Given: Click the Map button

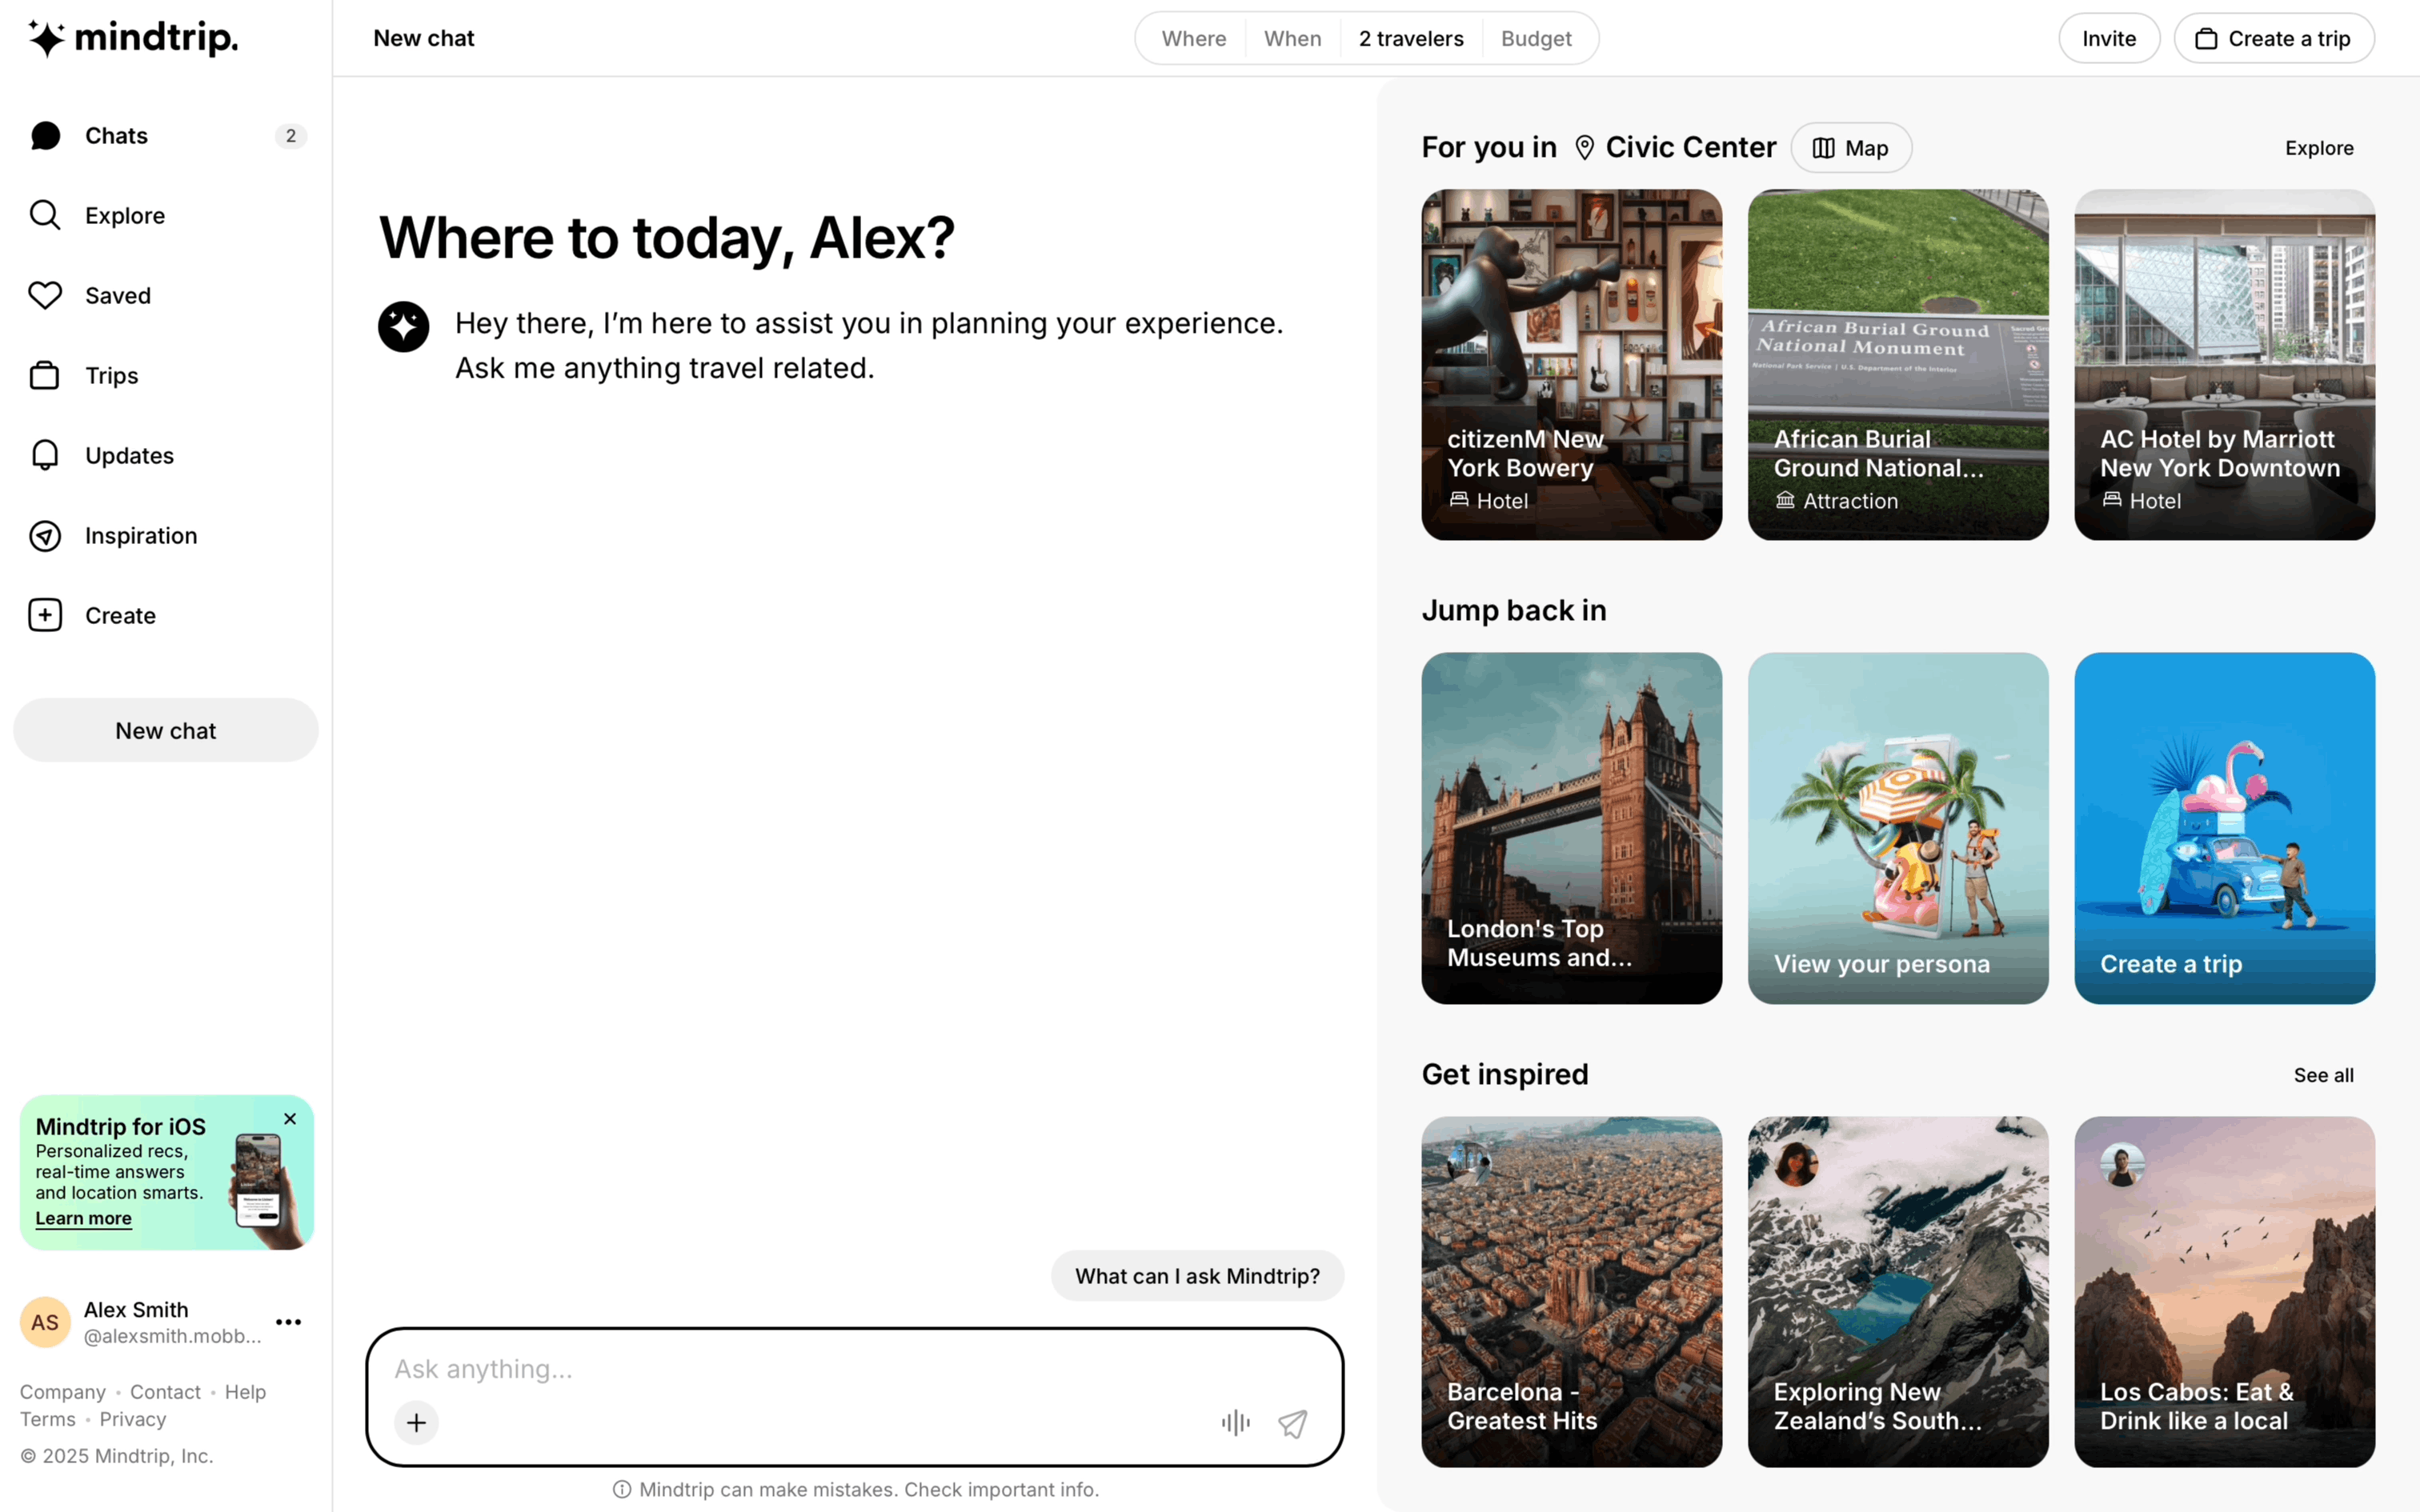Looking at the screenshot, I should (1851, 148).
